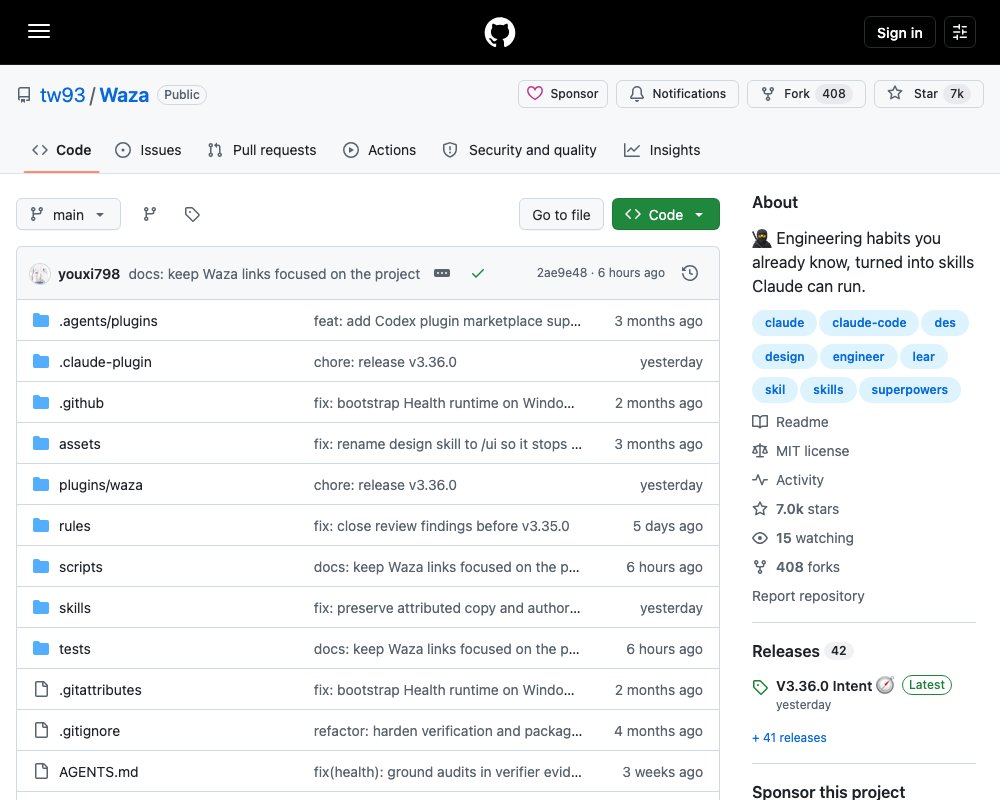Viewport: 1000px width, 800px height.
Task: Open the Readme link
Action: (791, 422)
